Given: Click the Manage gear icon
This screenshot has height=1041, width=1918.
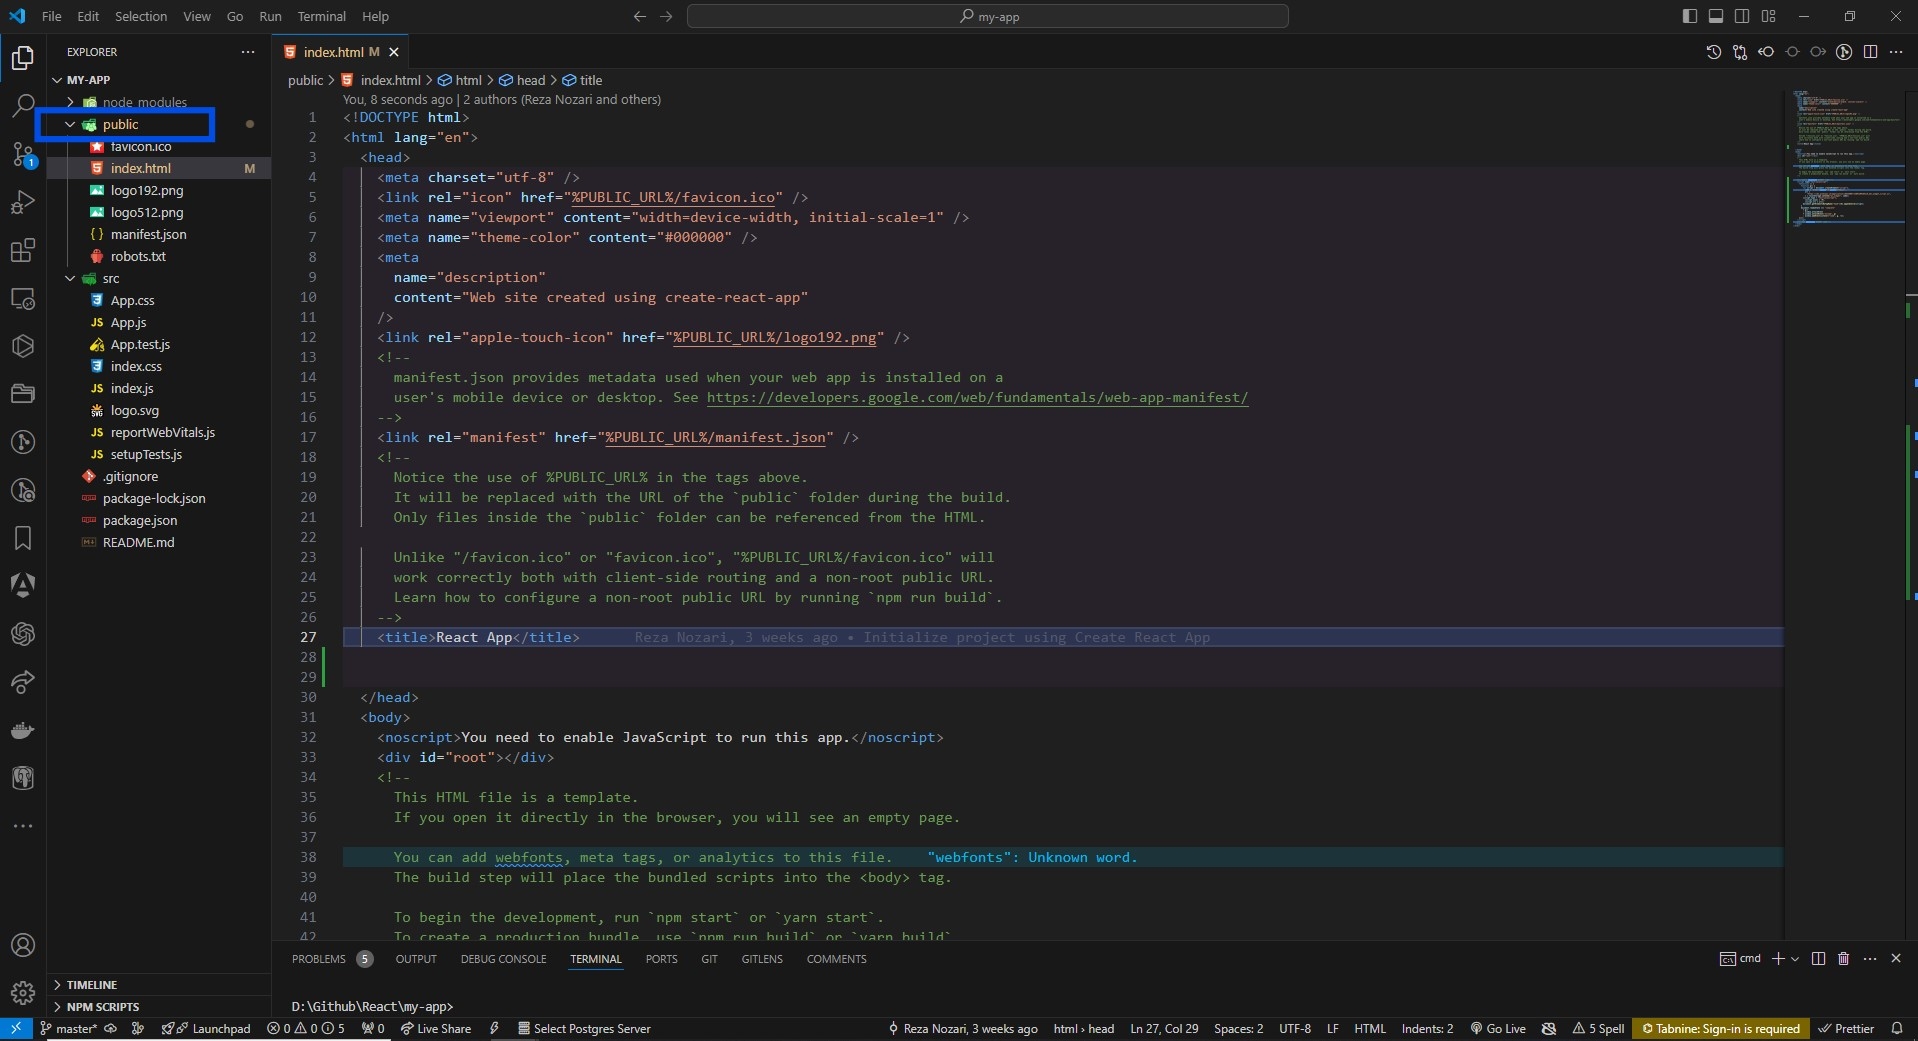Looking at the screenshot, I should click(x=22, y=993).
